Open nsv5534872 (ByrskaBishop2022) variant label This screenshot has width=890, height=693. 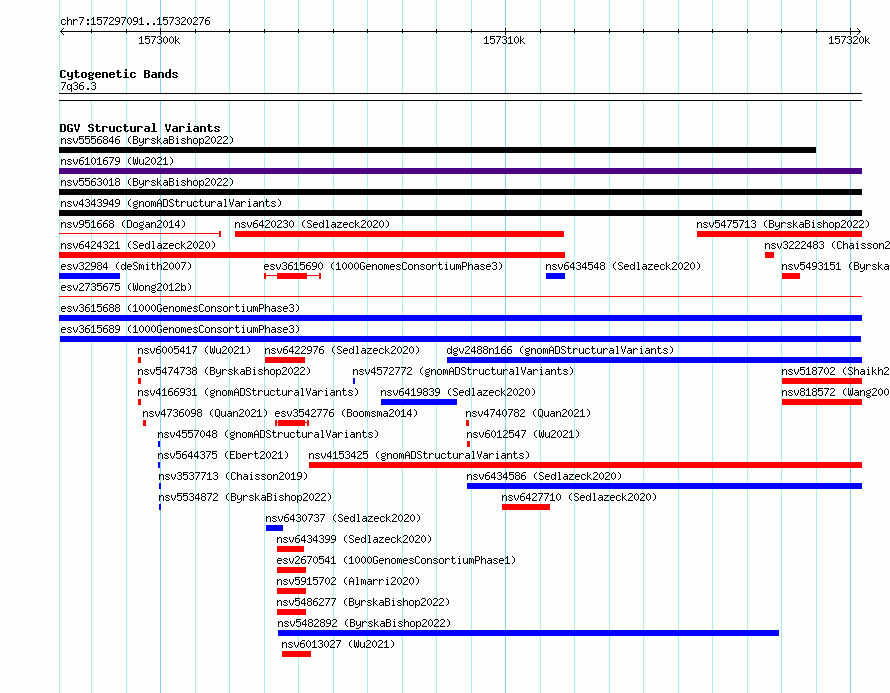coord(245,497)
